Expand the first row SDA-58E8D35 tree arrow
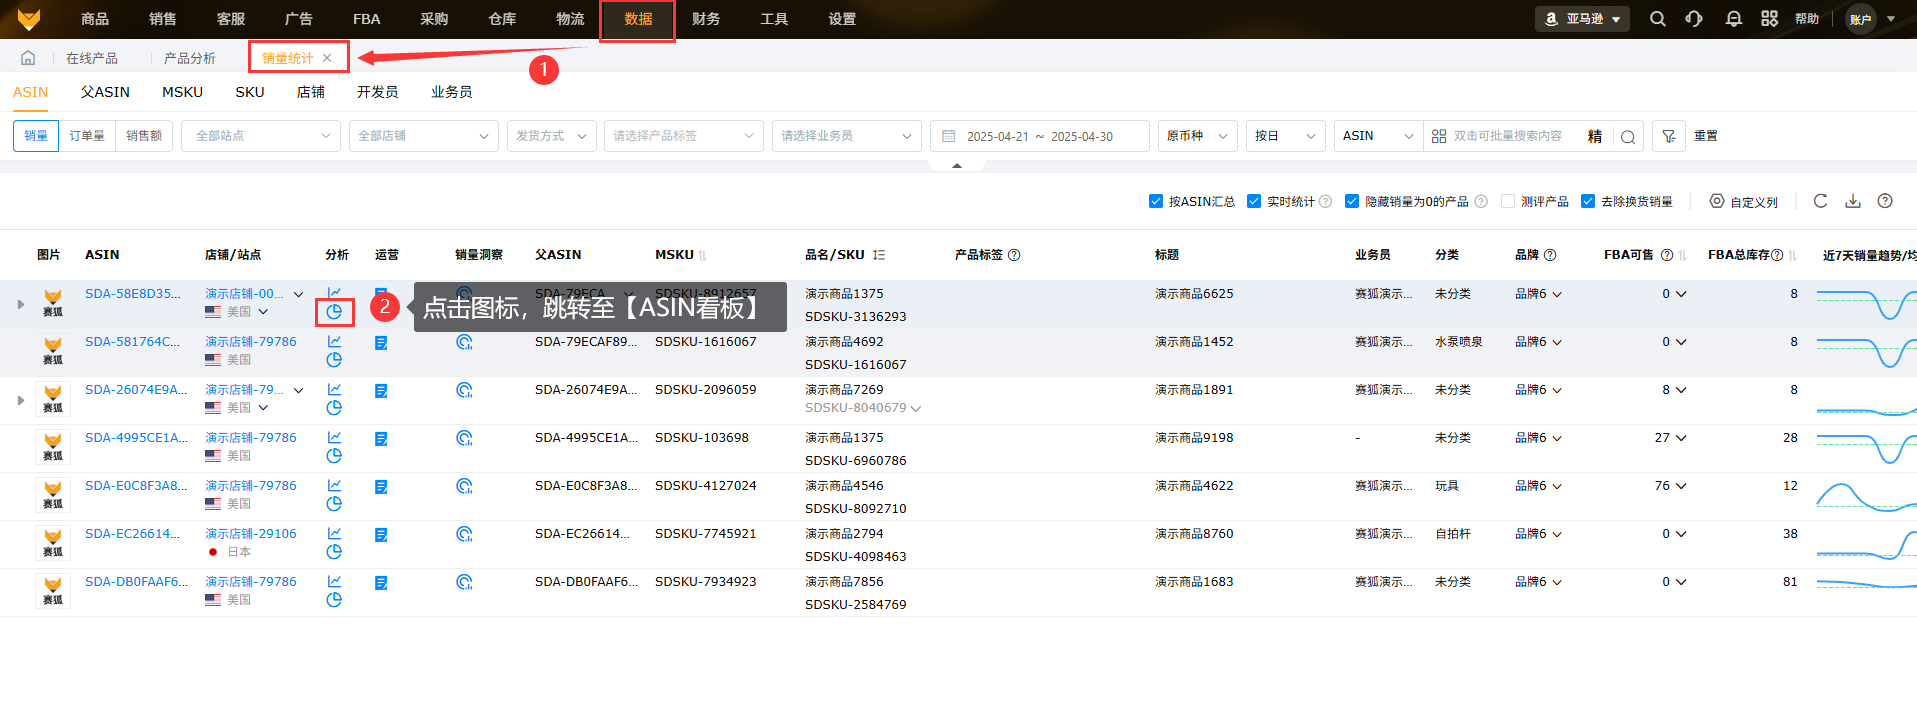 21,304
